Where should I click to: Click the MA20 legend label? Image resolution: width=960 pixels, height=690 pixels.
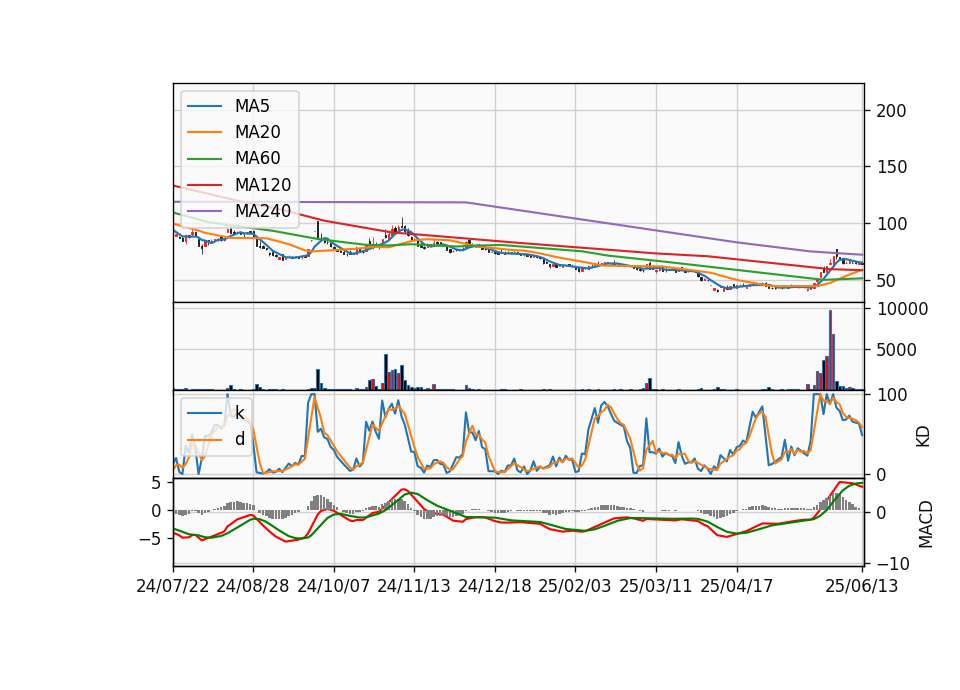coord(257,132)
